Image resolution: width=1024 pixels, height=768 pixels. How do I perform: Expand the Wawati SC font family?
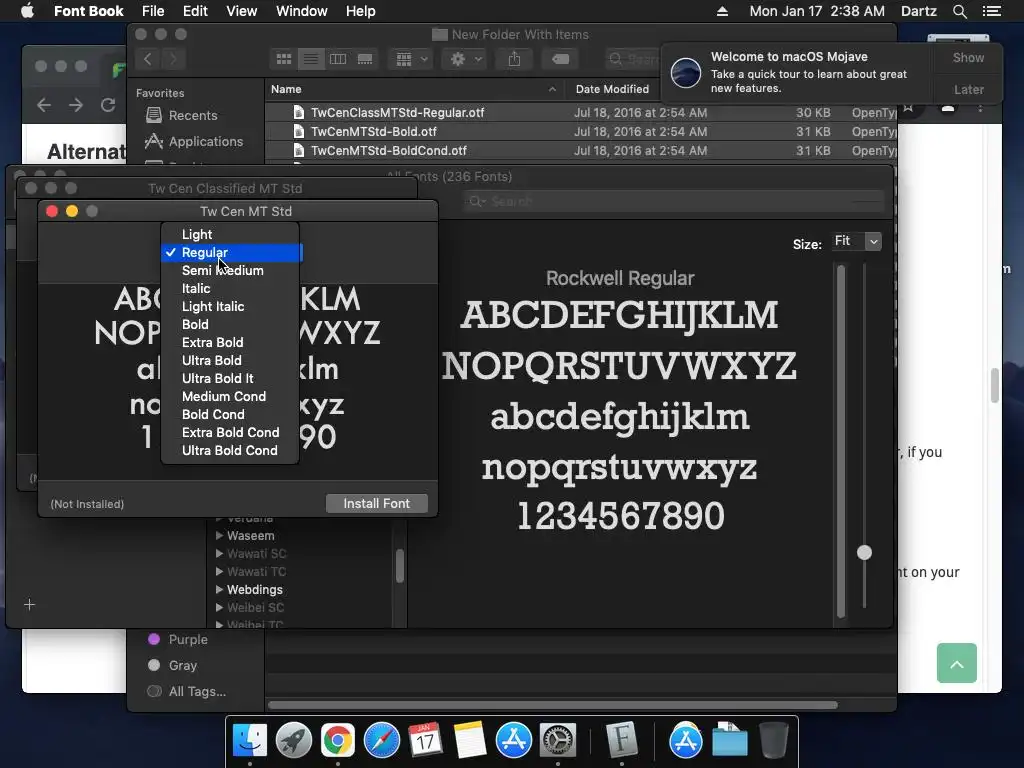pyautogui.click(x=219, y=554)
